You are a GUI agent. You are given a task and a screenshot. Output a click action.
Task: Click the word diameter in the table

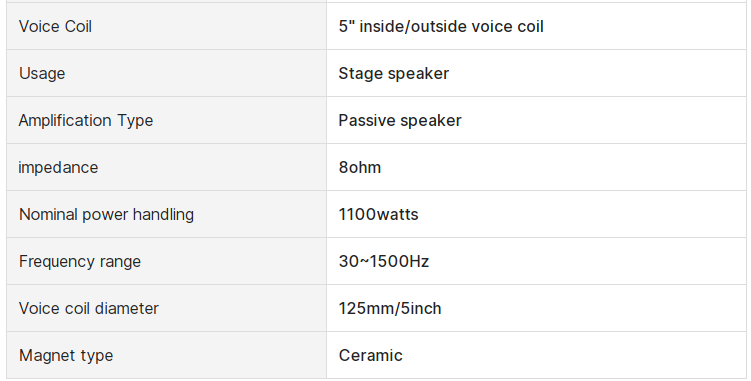pos(129,308)
